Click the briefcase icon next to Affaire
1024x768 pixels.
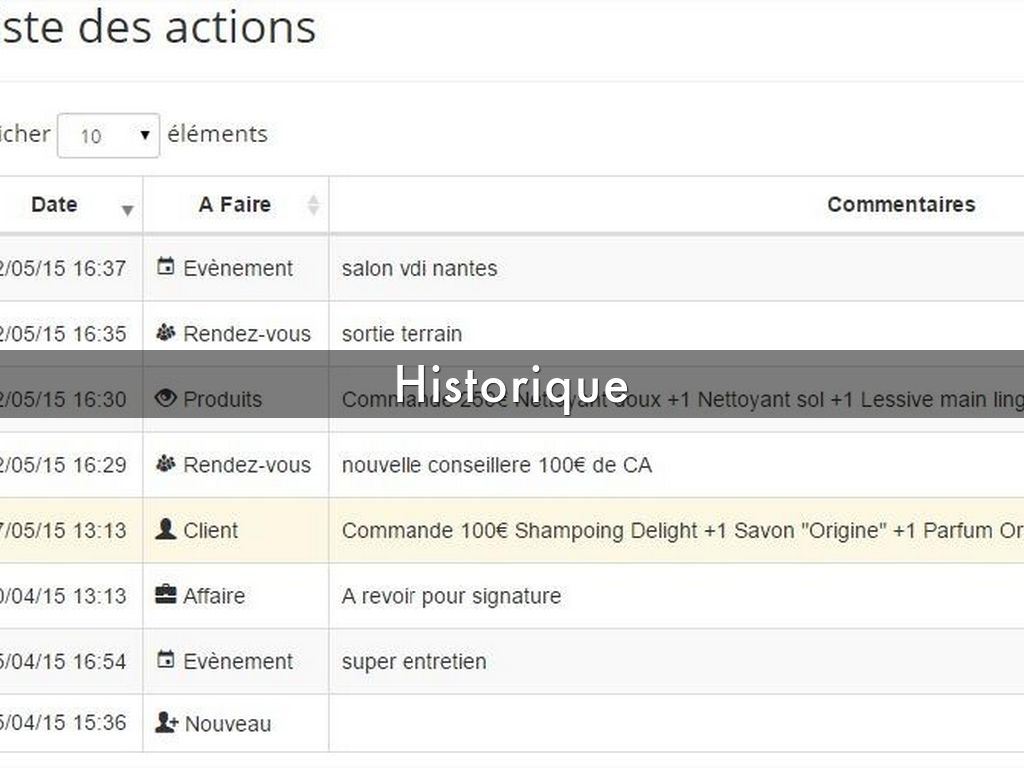166,595
